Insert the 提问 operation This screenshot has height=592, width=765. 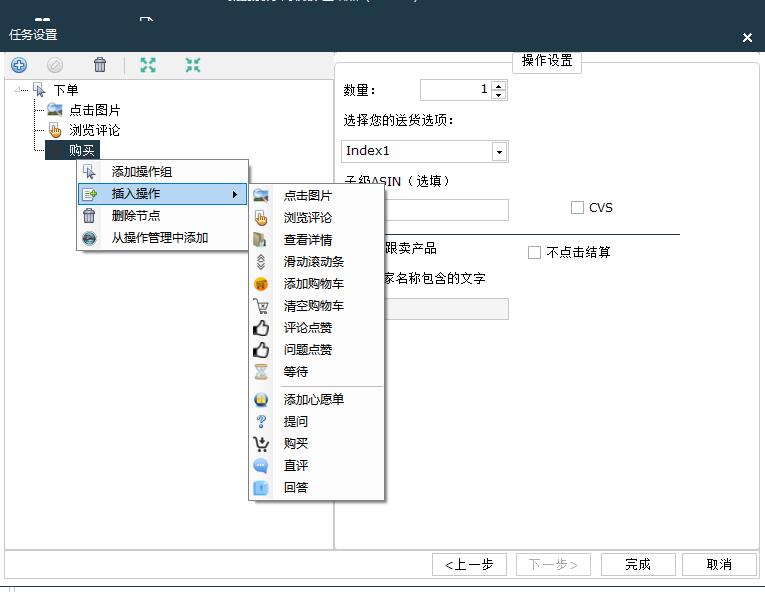point(317,422)
